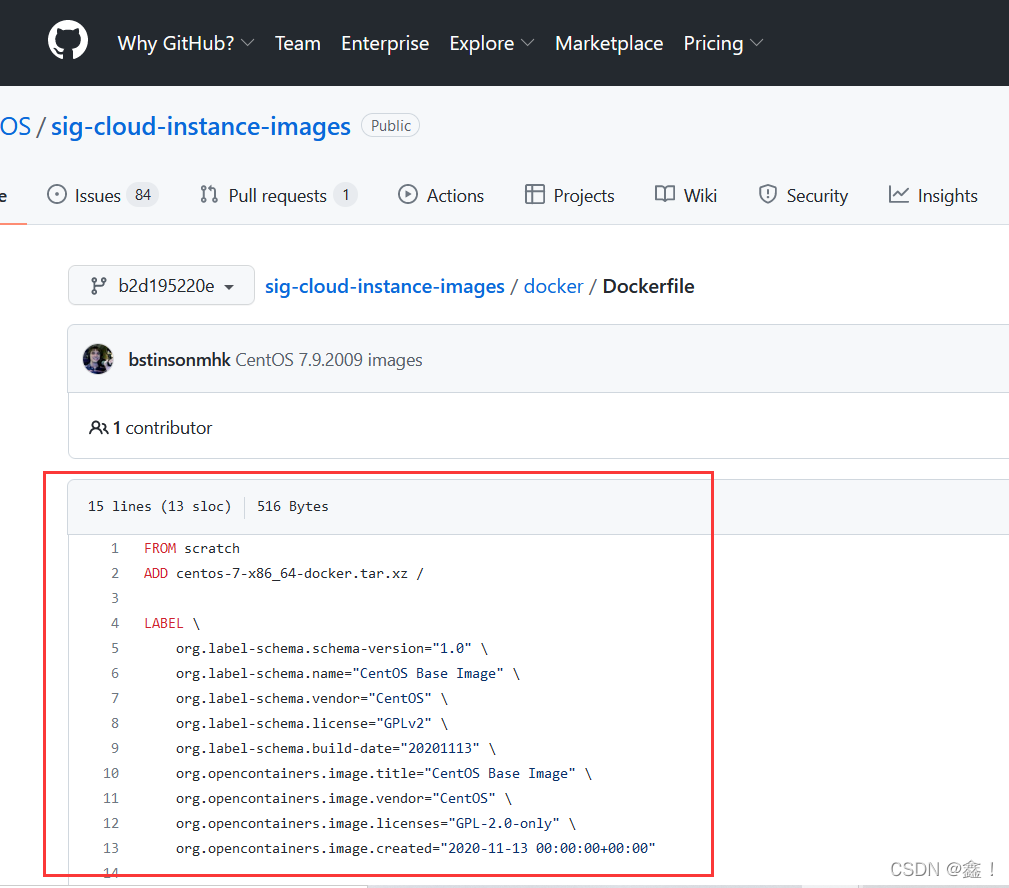
Task: Click the label-schema.name "CentOS Base Image" line
Action: 347,673
